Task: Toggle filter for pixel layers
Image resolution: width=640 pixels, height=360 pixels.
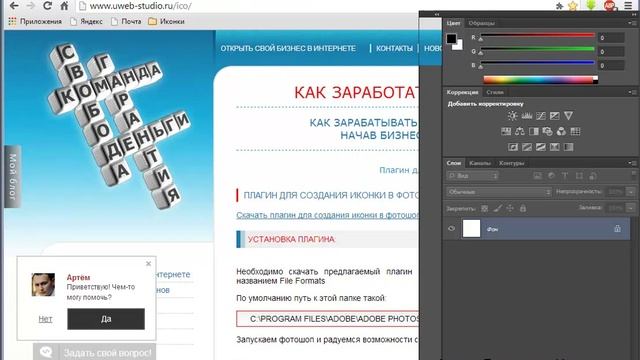Action: 538,176
